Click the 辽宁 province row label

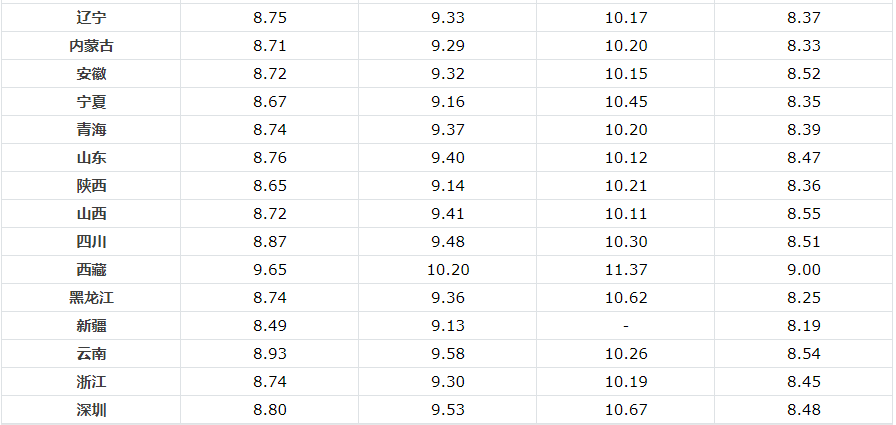pos(91,18)
